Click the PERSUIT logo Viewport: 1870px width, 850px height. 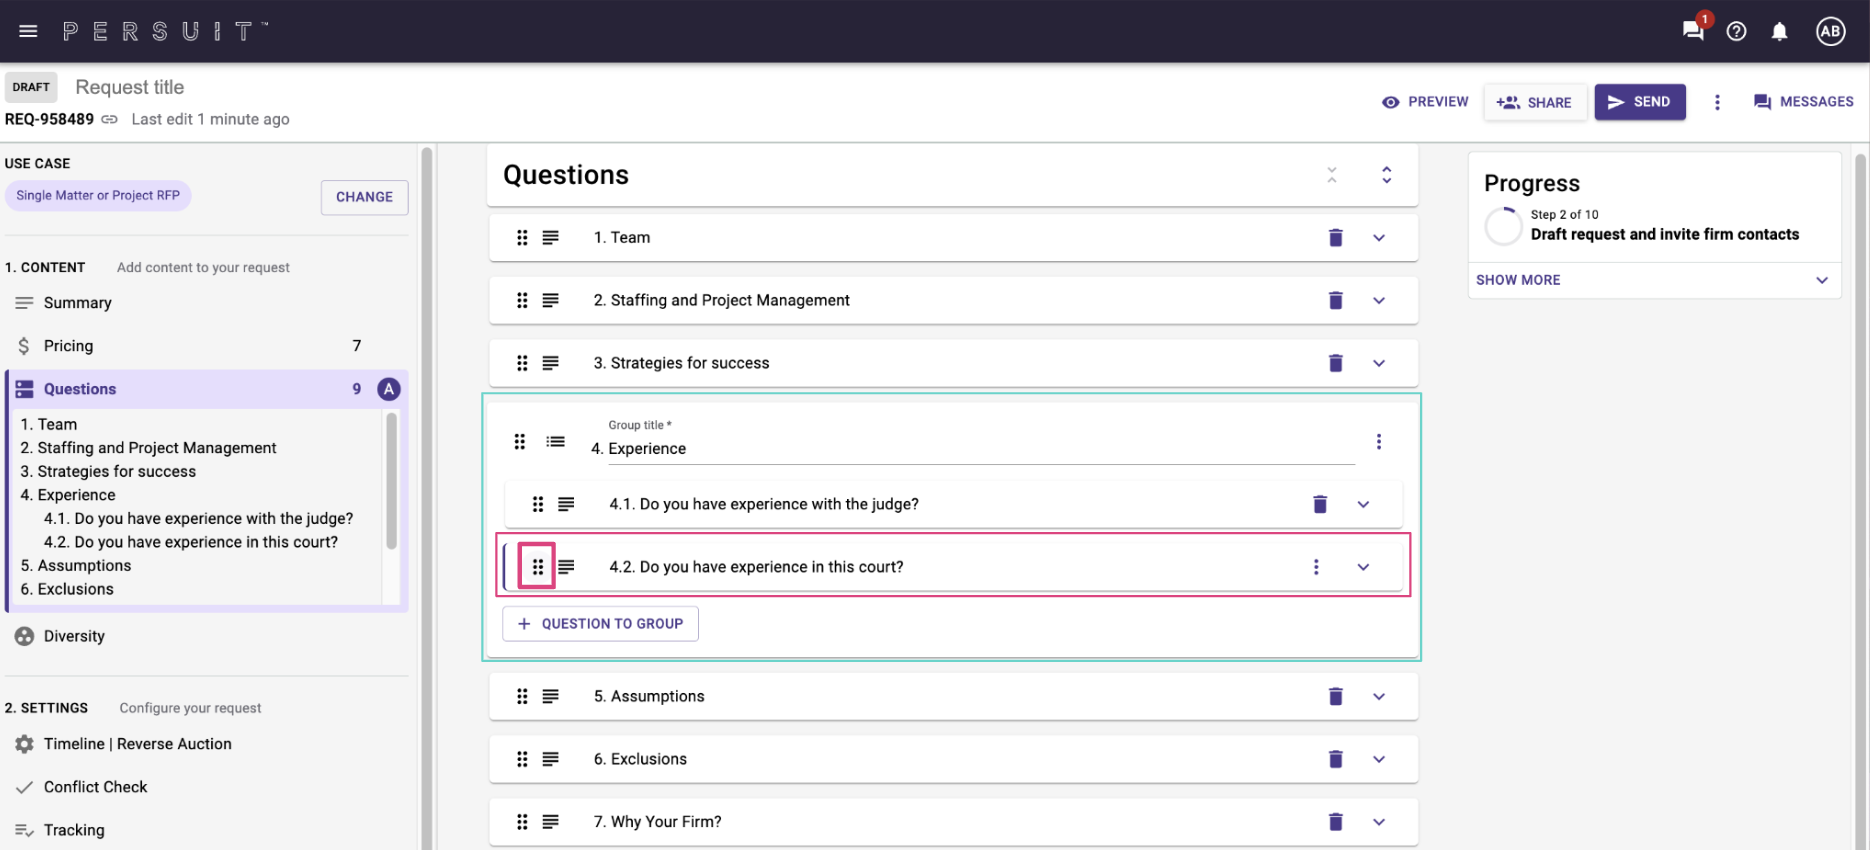point(165,31)
